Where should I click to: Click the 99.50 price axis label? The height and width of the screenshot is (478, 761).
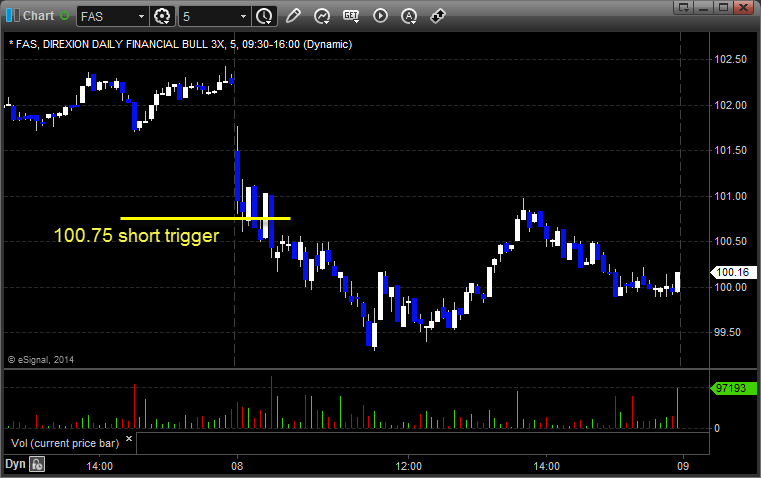click(x=728, y=332)
